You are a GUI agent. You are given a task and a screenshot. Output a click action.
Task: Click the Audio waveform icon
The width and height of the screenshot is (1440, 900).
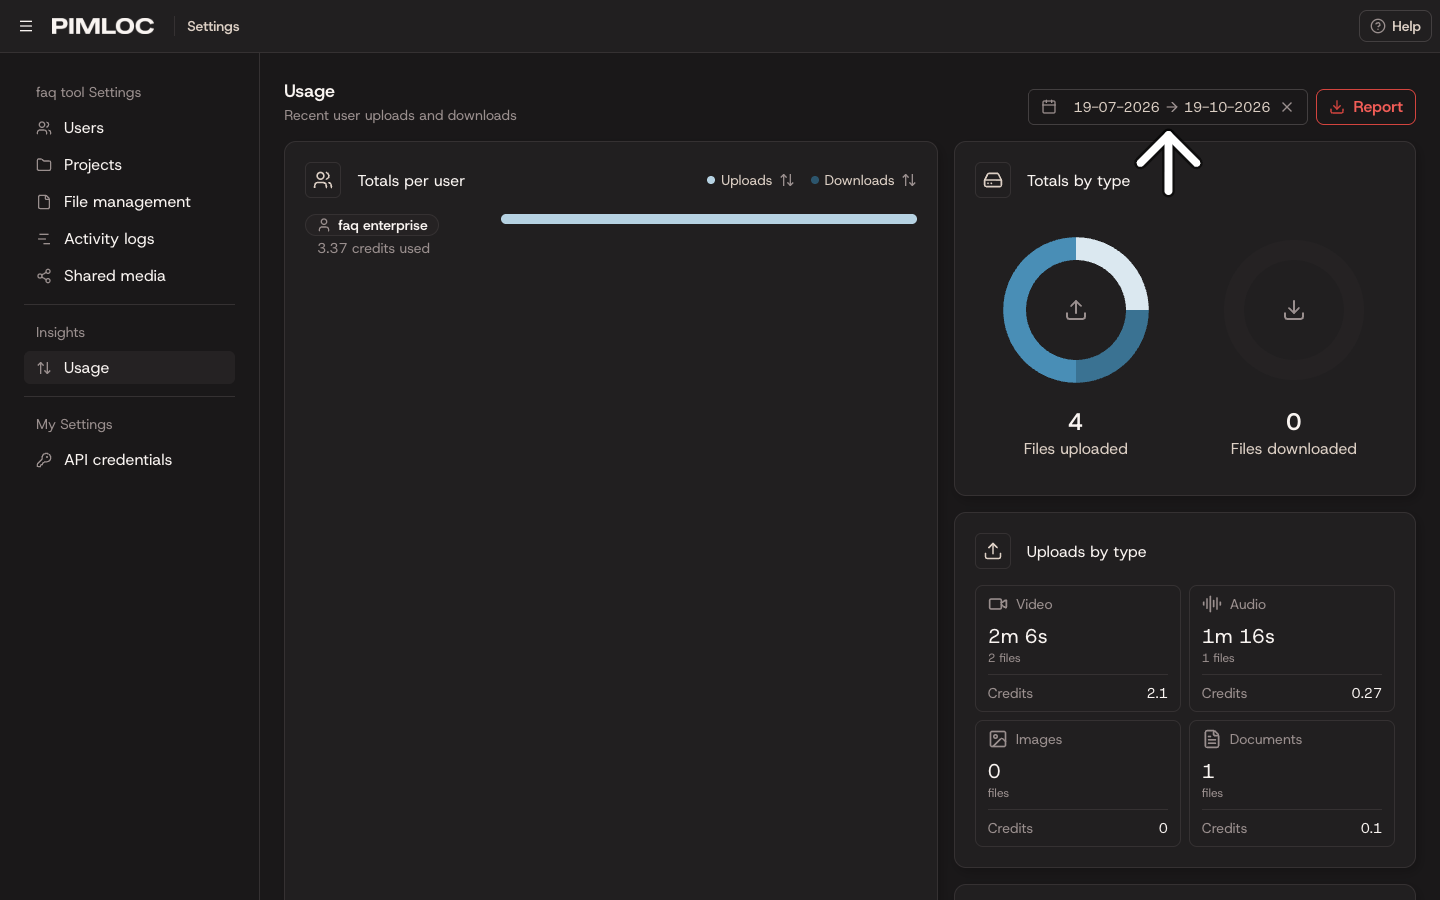(1212, 604)
